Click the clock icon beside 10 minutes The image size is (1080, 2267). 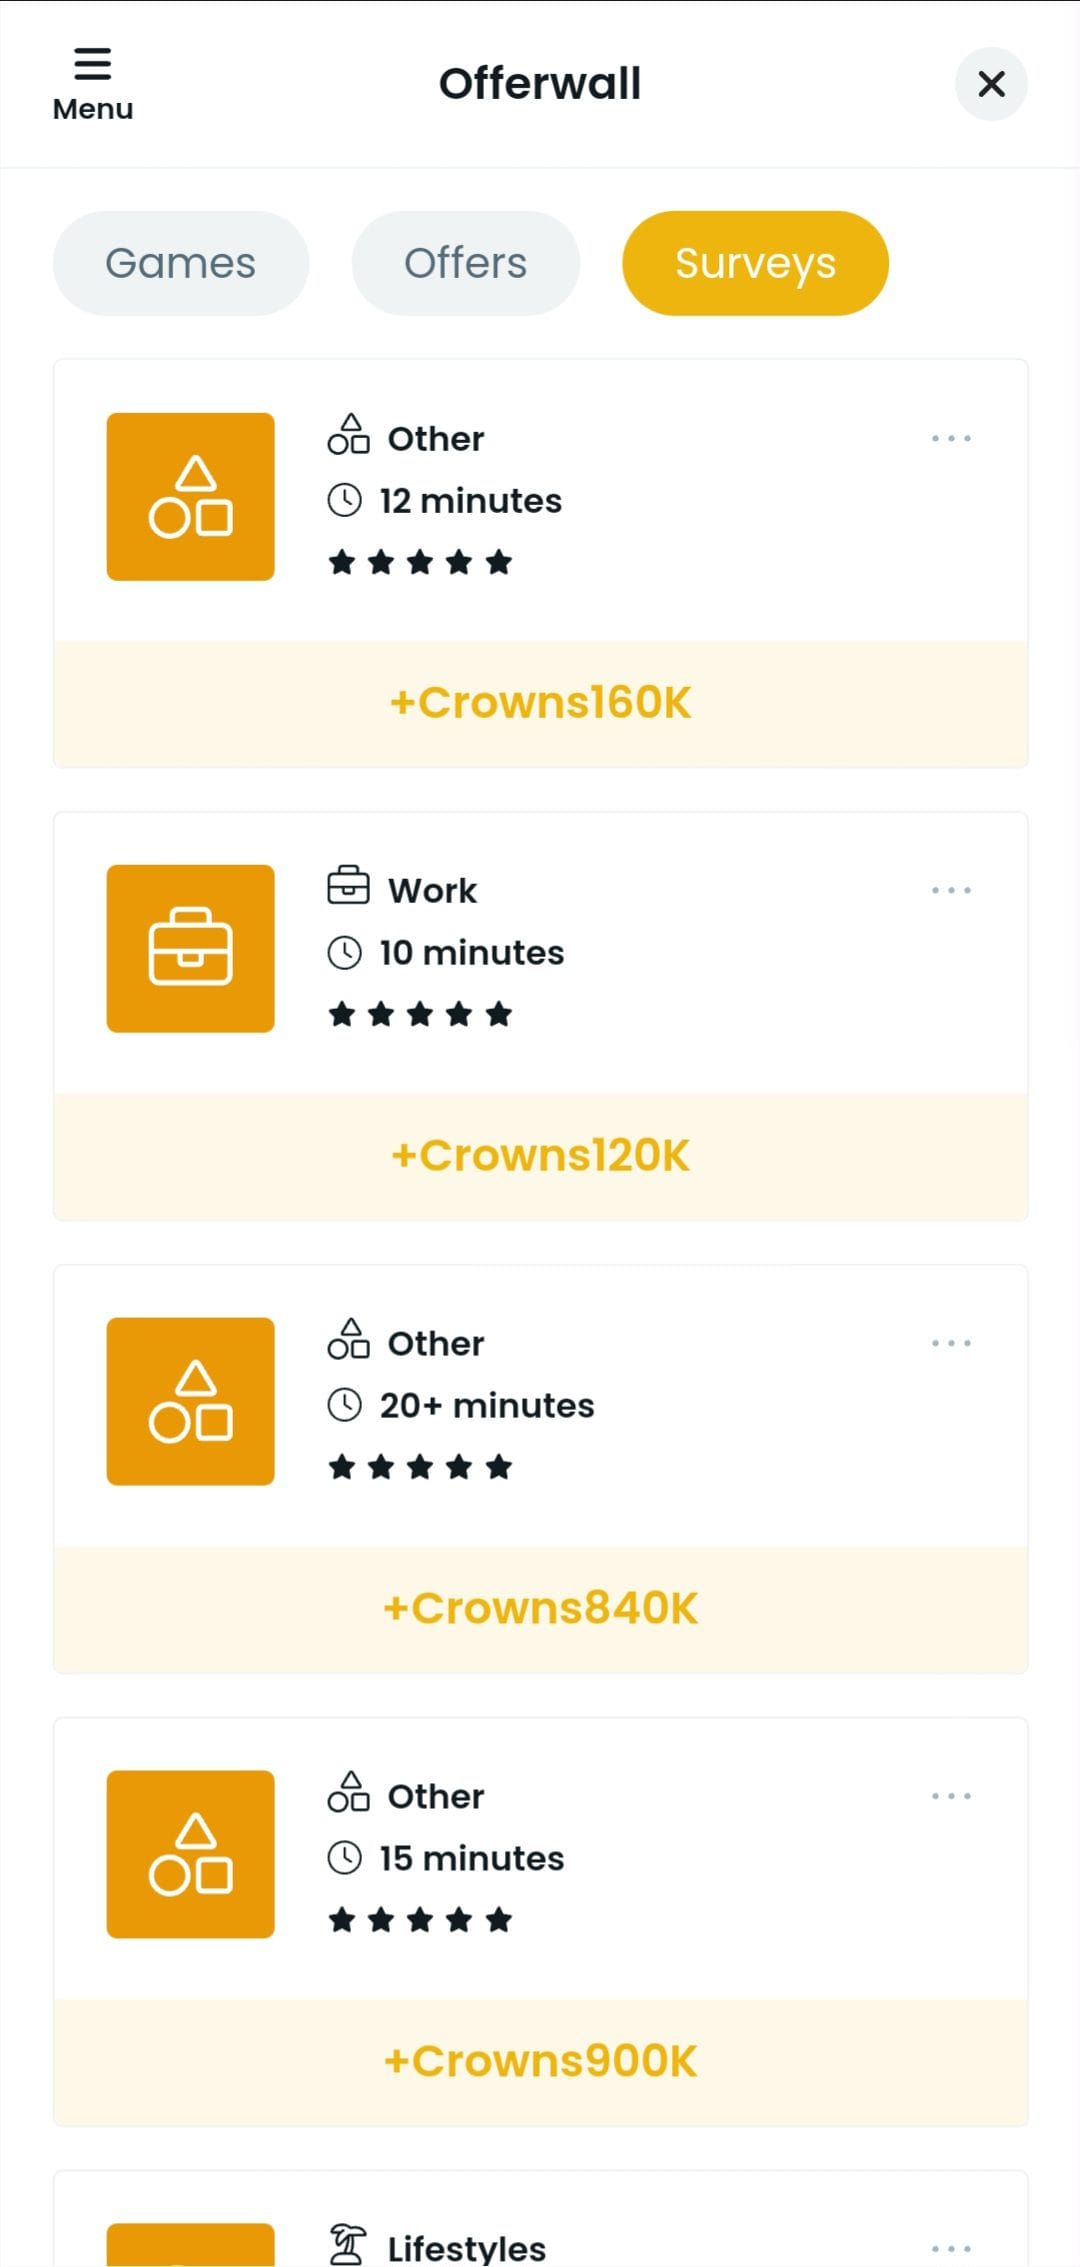click(x=345, y=952)
